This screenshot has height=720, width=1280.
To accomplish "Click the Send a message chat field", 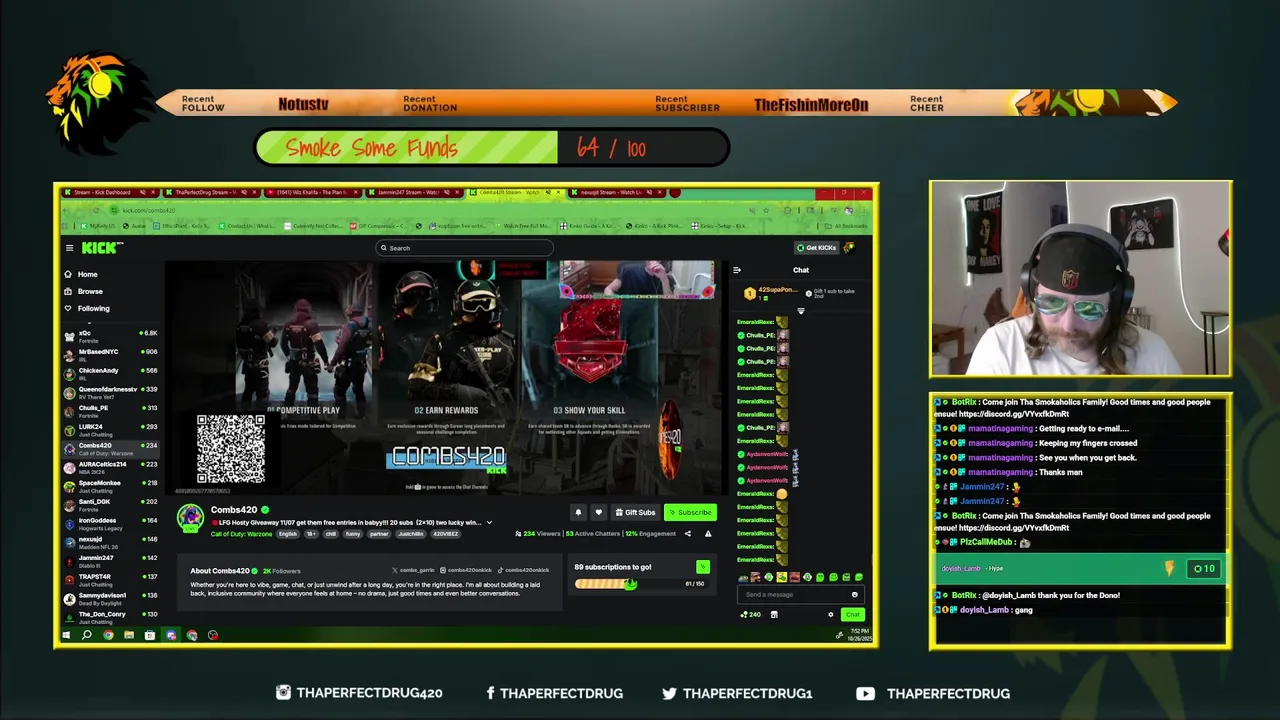I will tap(800, 595).
